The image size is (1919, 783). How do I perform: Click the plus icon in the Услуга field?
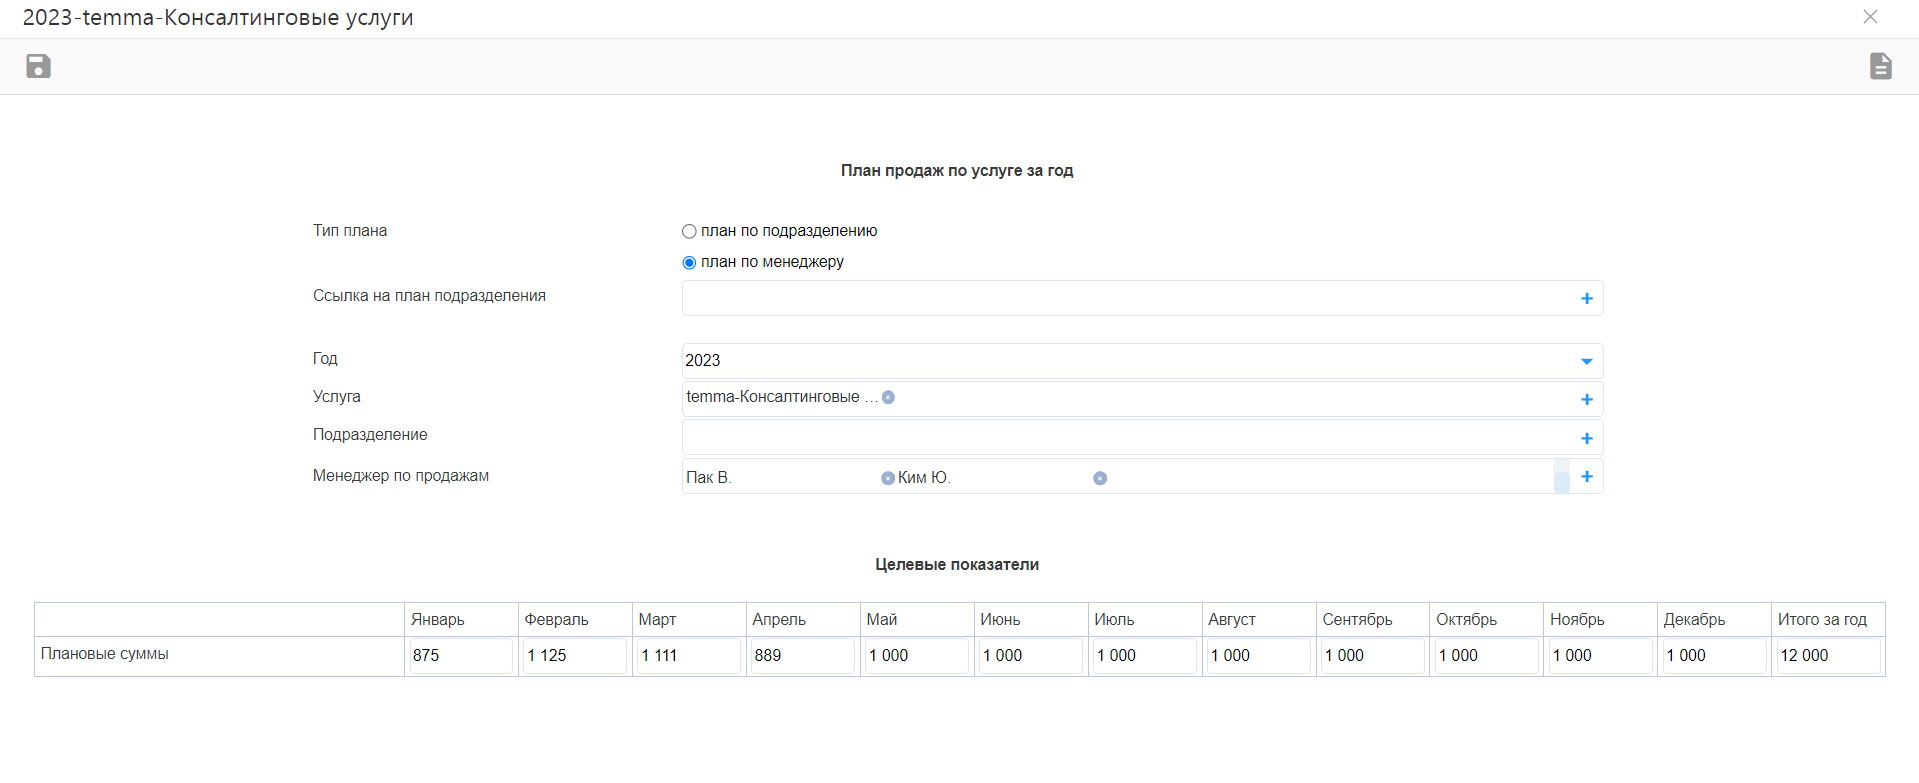pos(1586,399)
